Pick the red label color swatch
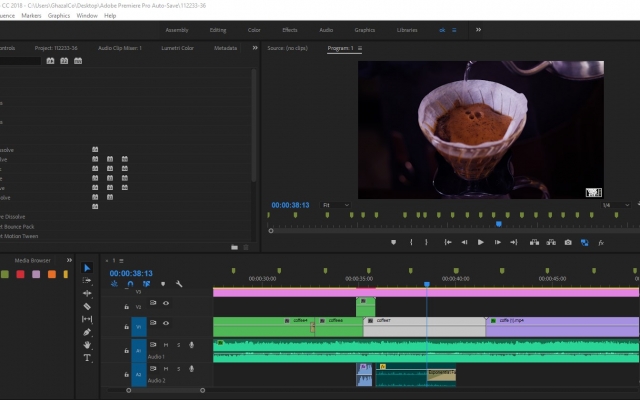The image size is (640, 400). point(20,274)
